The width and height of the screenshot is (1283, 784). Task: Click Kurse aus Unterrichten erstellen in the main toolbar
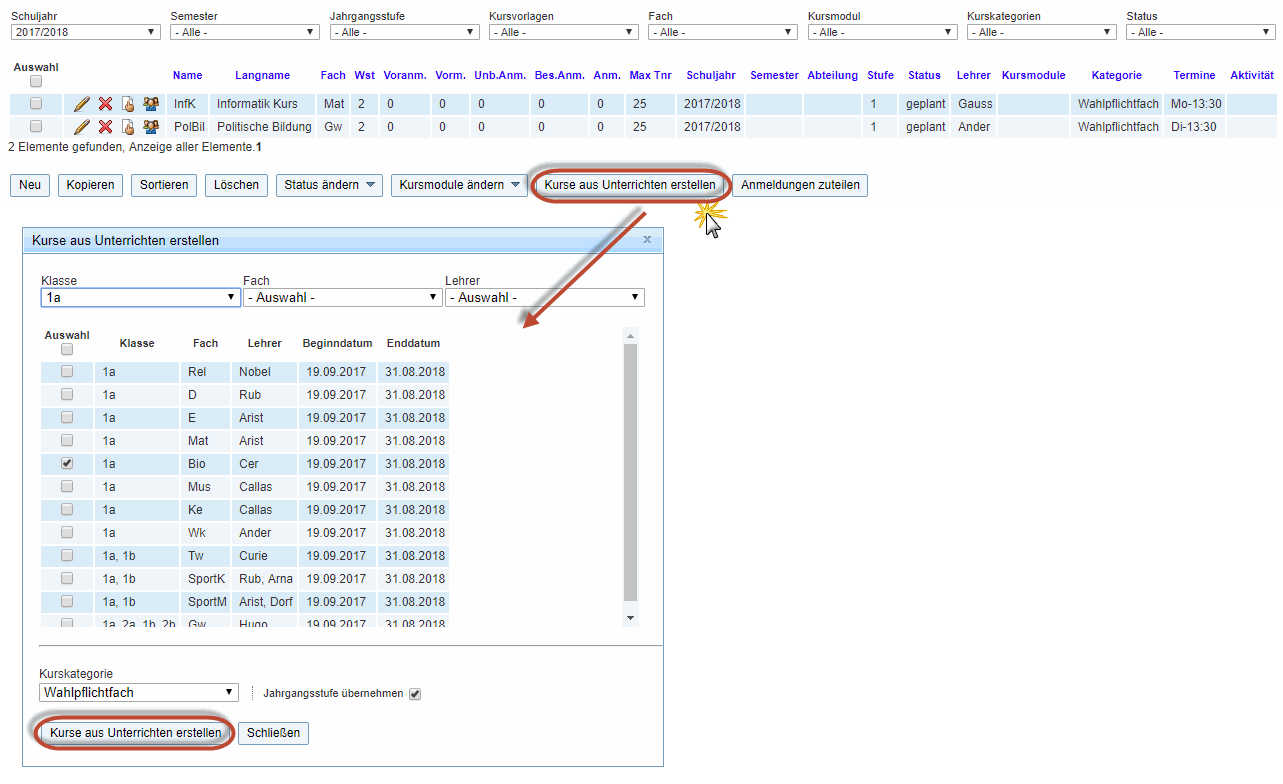pyautogui.click(x=630, y=185)
